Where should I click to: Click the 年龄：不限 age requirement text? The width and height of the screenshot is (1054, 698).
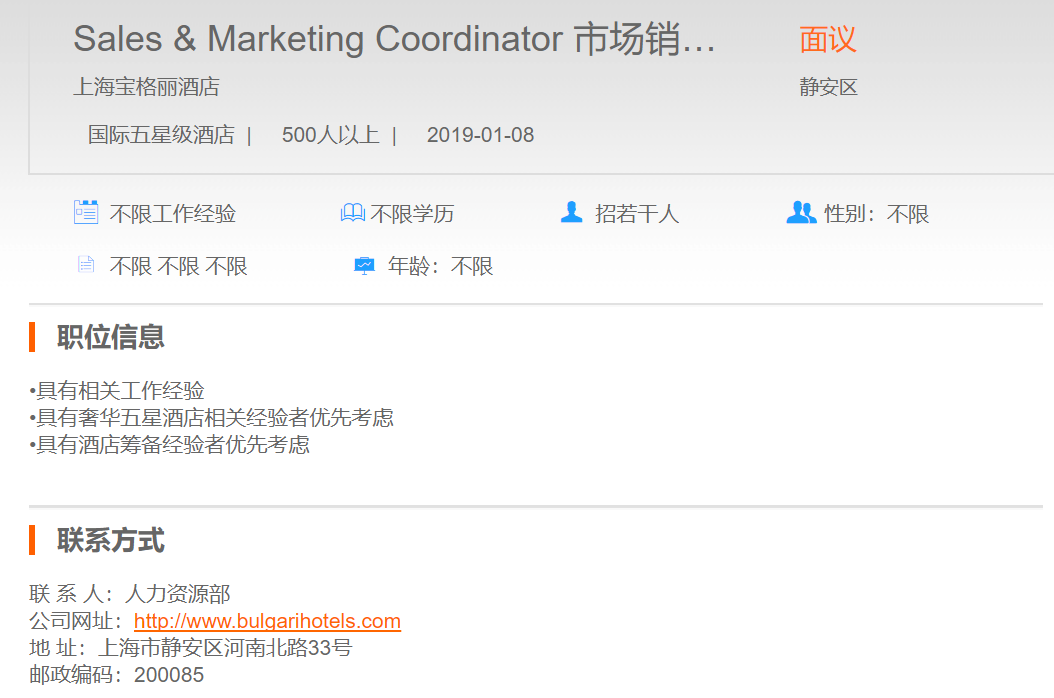tap(440, 267)
